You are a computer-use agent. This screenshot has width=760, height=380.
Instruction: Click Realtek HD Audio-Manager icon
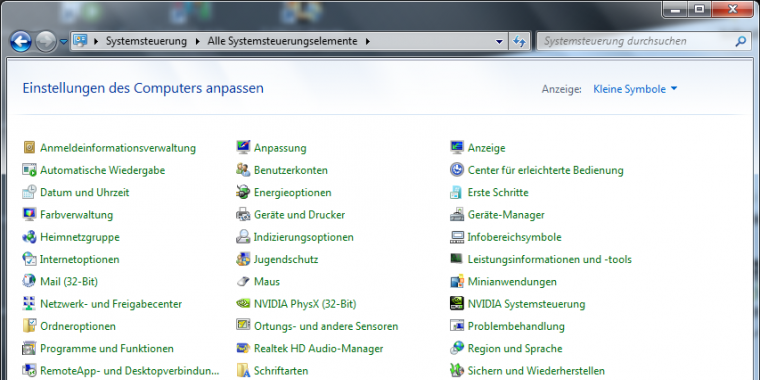pyautogui.click(x=243, y=348)
